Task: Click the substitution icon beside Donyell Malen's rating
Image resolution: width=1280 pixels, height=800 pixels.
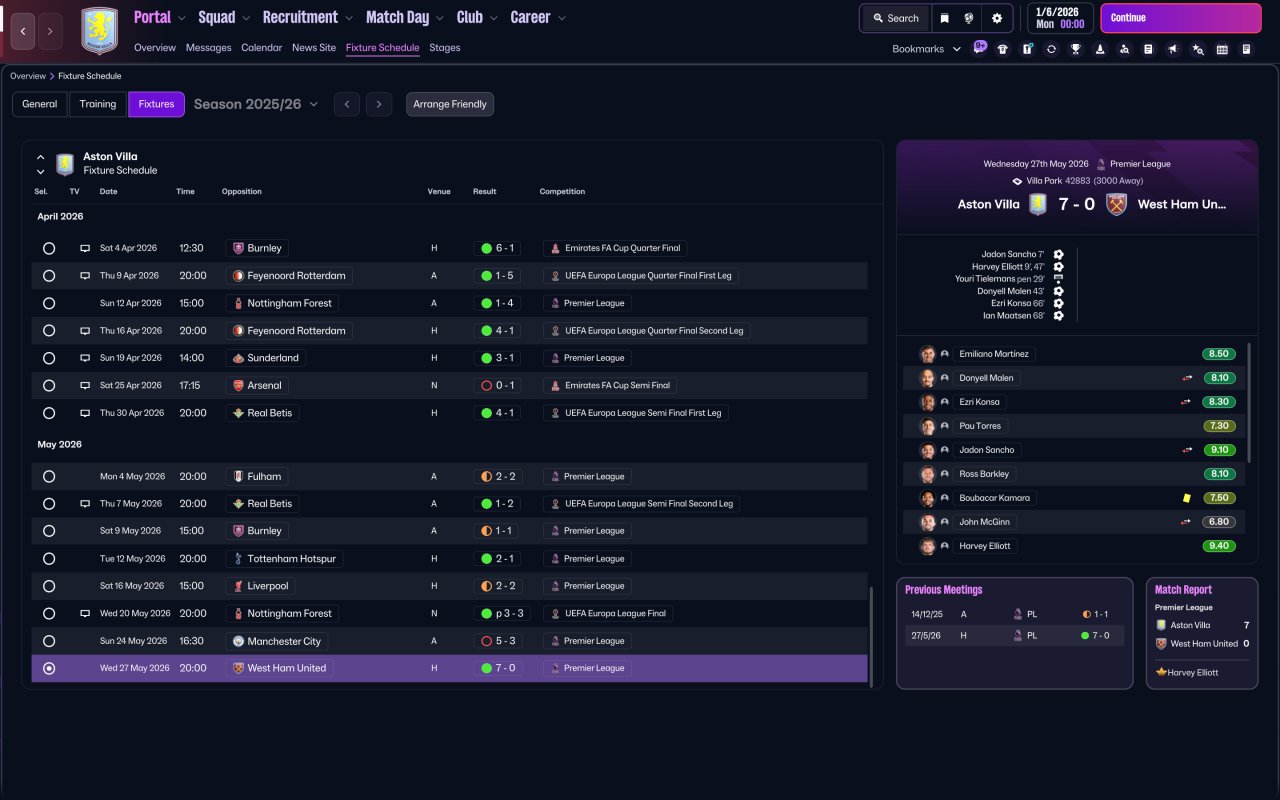Action: point(1187,378)
